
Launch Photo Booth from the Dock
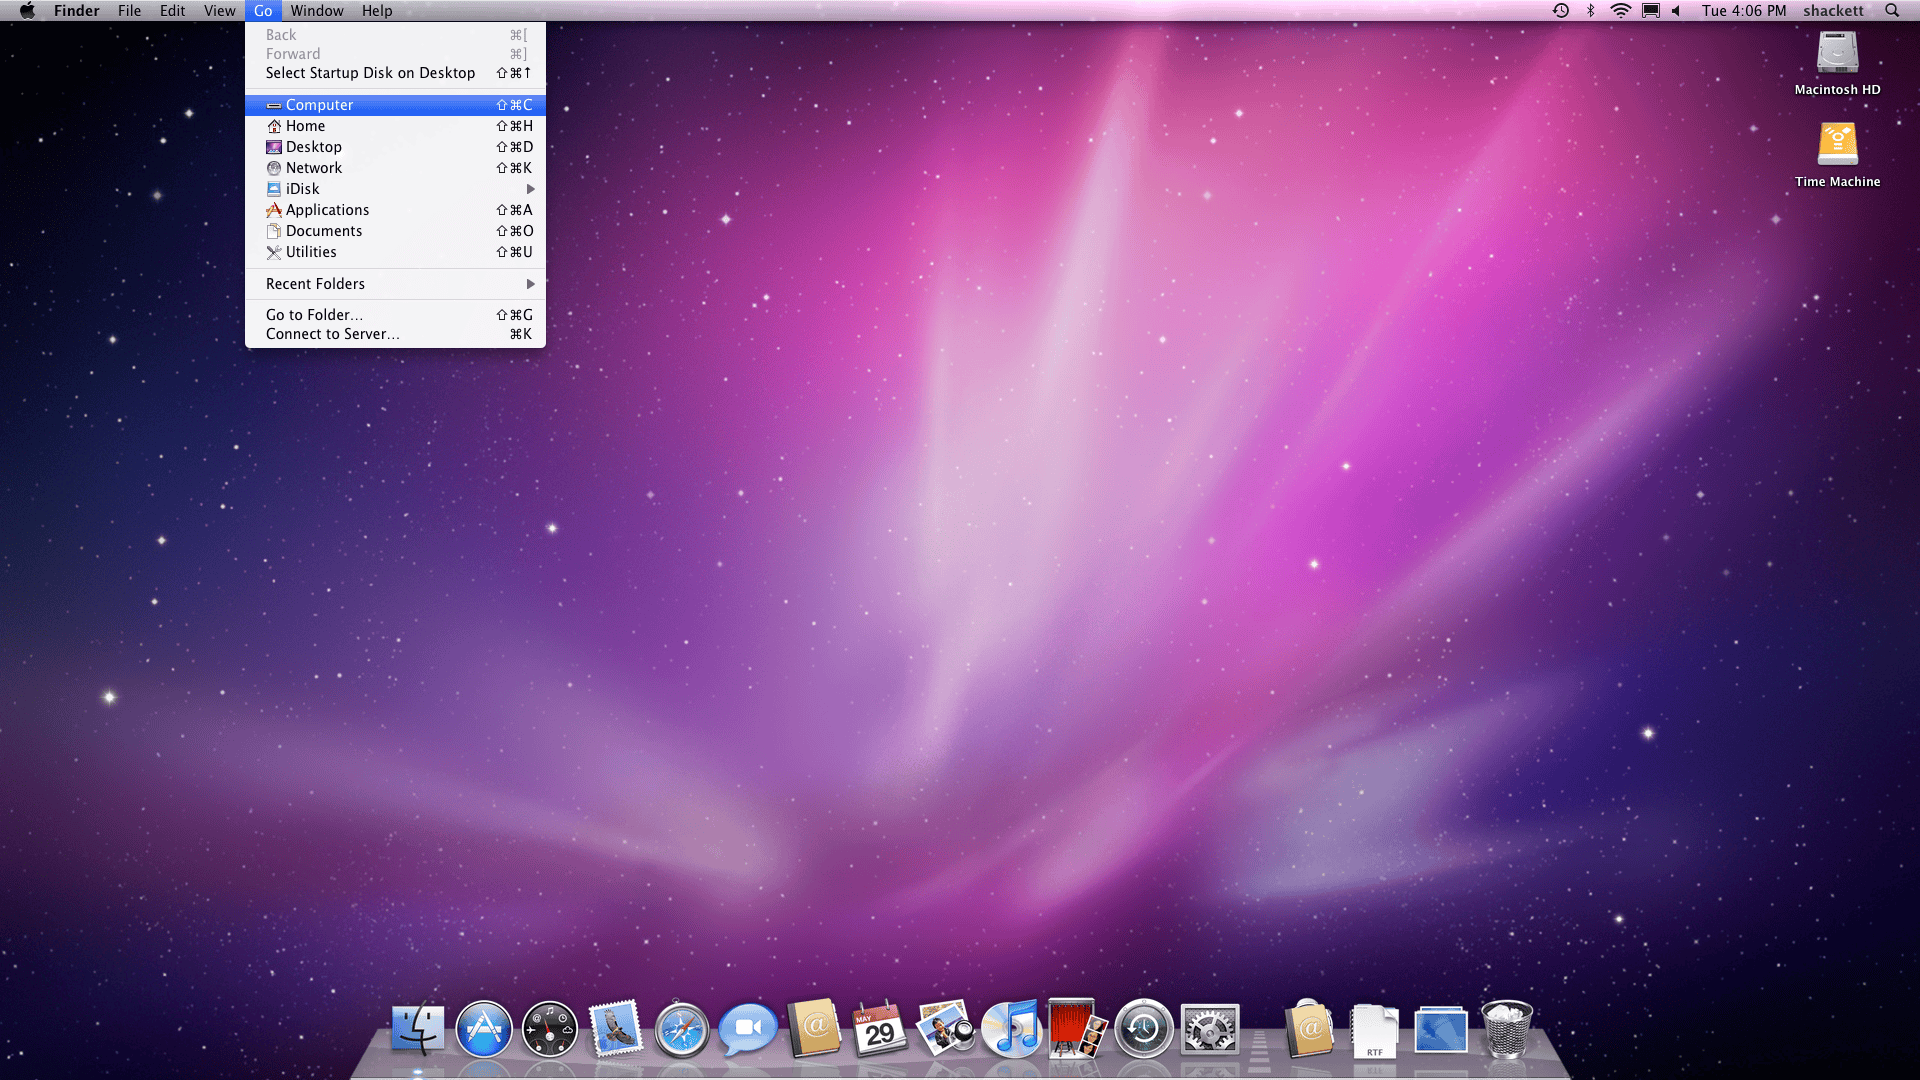pyautogui.click(x=1077, y=1029)
